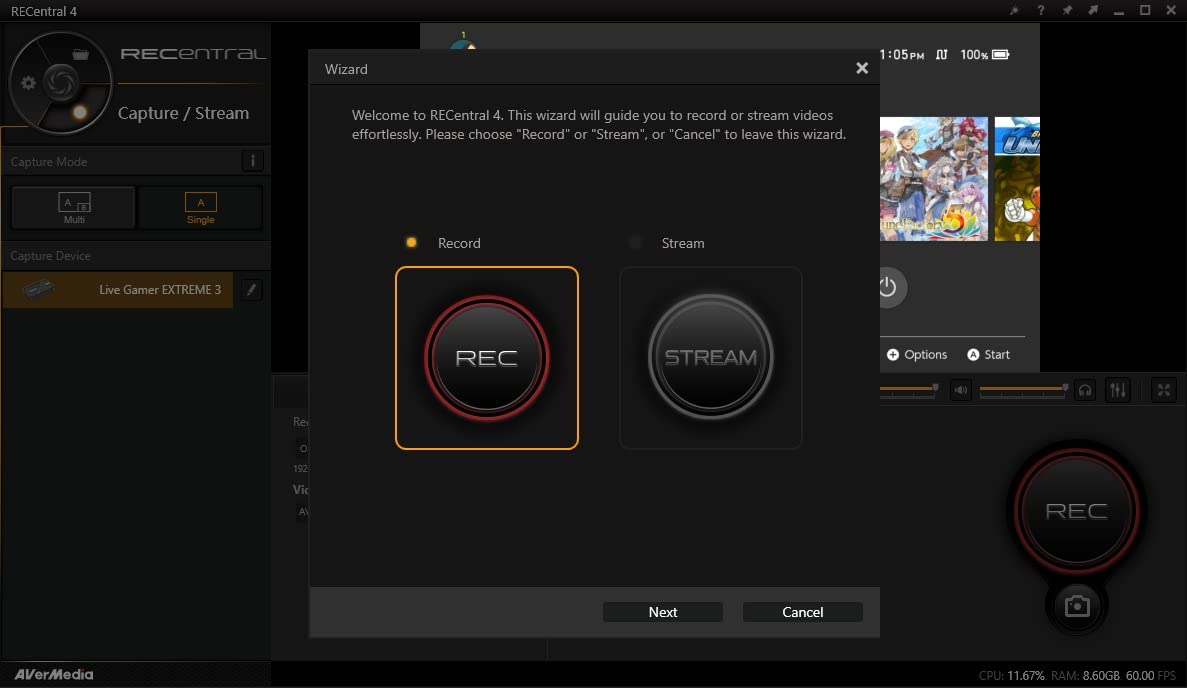This screenshot has width=1187, height=688.
Task: Click the power icon in preview
Action: 888,288
